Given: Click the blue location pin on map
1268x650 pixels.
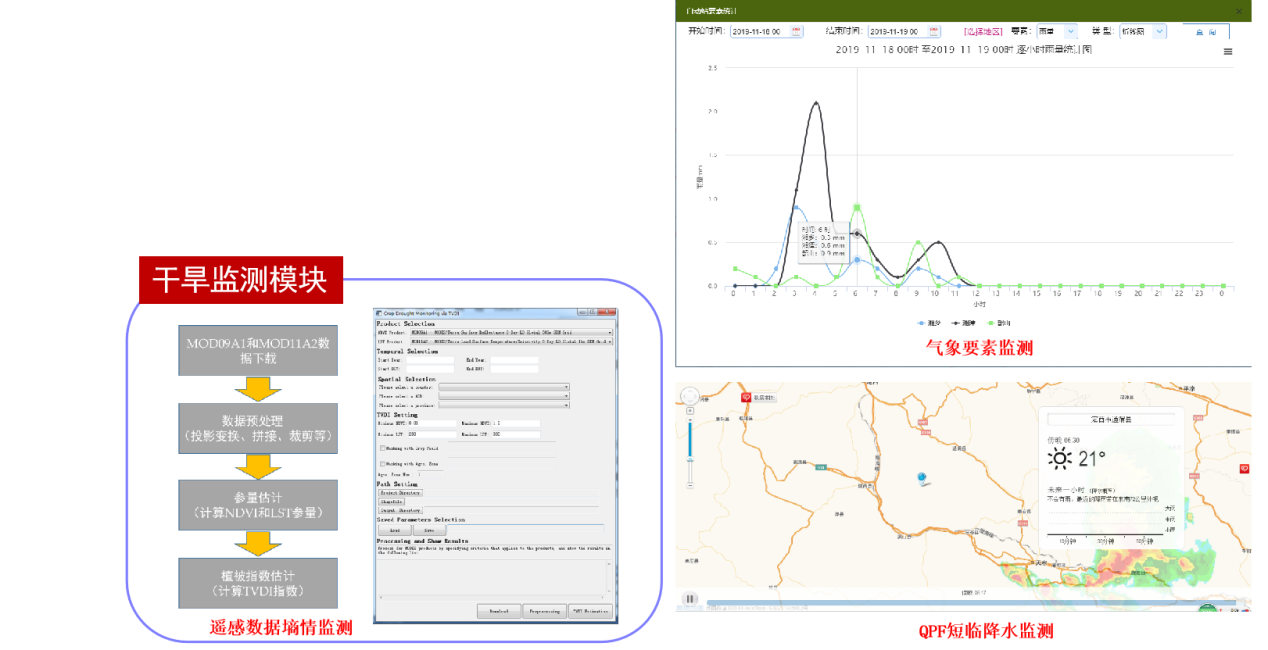Looking at the screenshot, I should 922,480.
